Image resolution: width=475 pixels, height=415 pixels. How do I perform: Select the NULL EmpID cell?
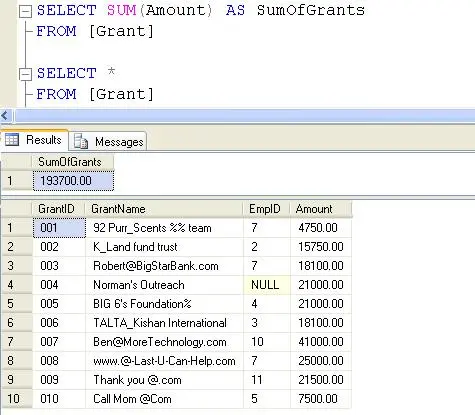267,285
